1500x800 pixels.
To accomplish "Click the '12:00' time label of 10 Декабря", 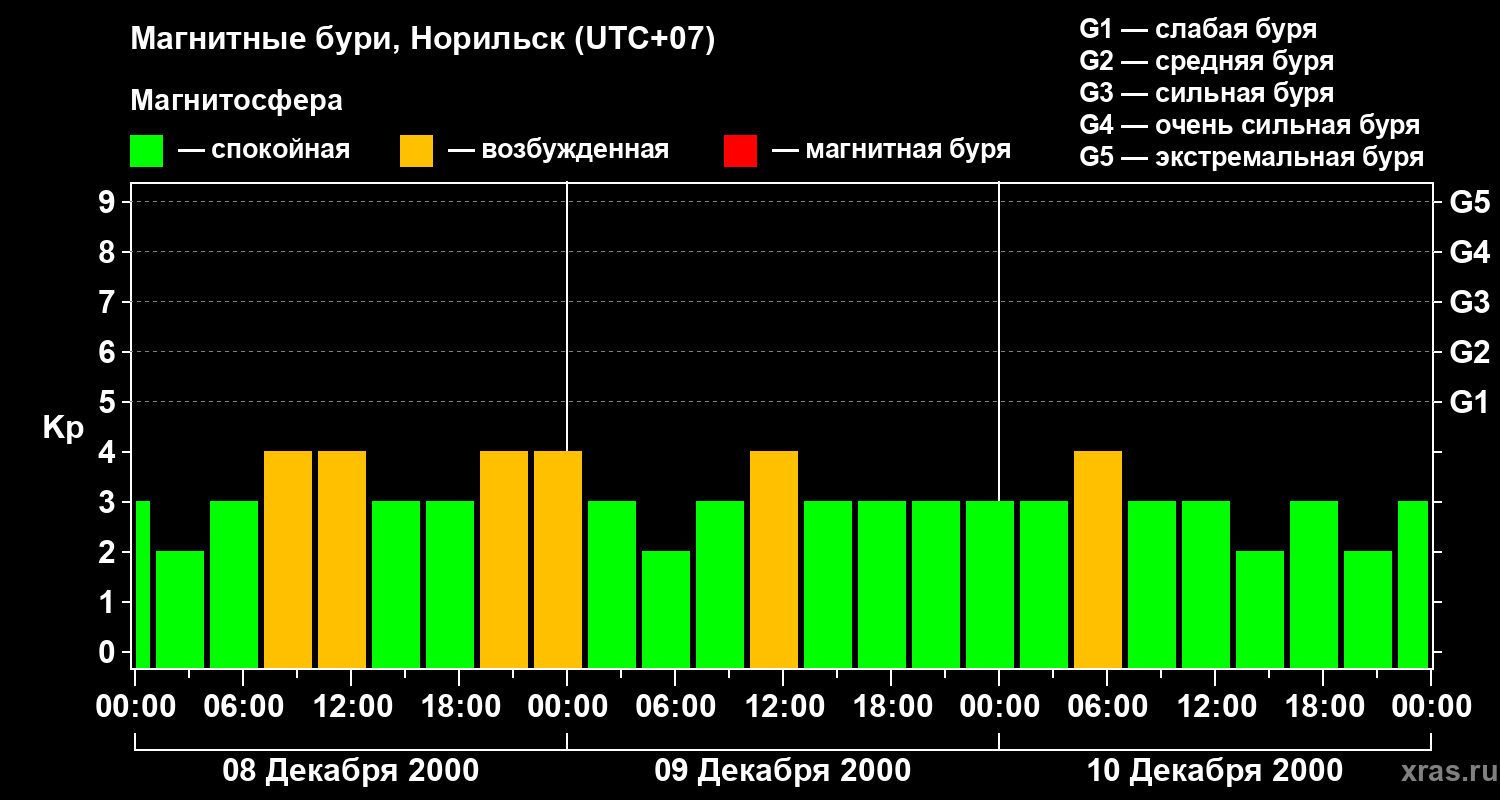I will [1215, 707].
